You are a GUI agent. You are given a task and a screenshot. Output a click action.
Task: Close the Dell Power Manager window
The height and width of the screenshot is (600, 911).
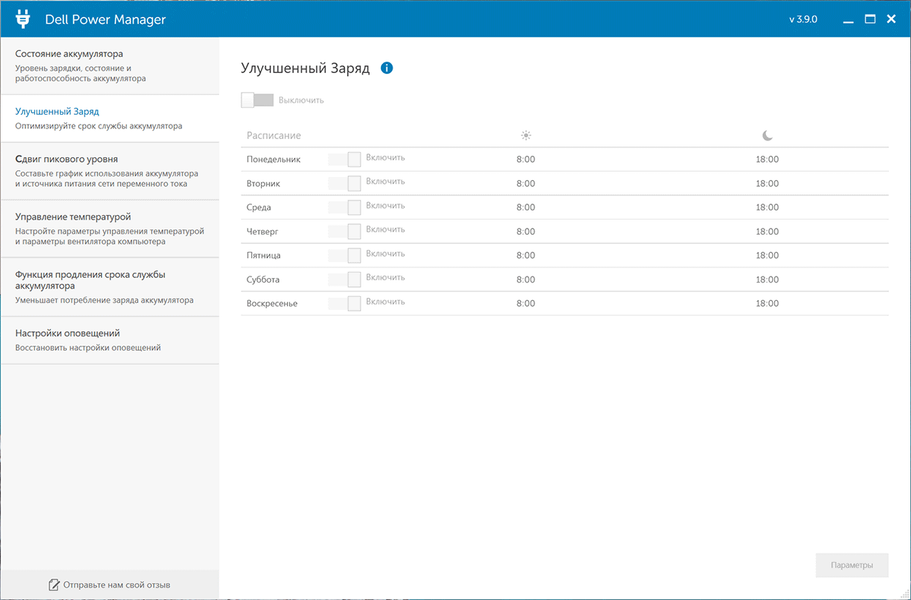[x=891, y=19]
